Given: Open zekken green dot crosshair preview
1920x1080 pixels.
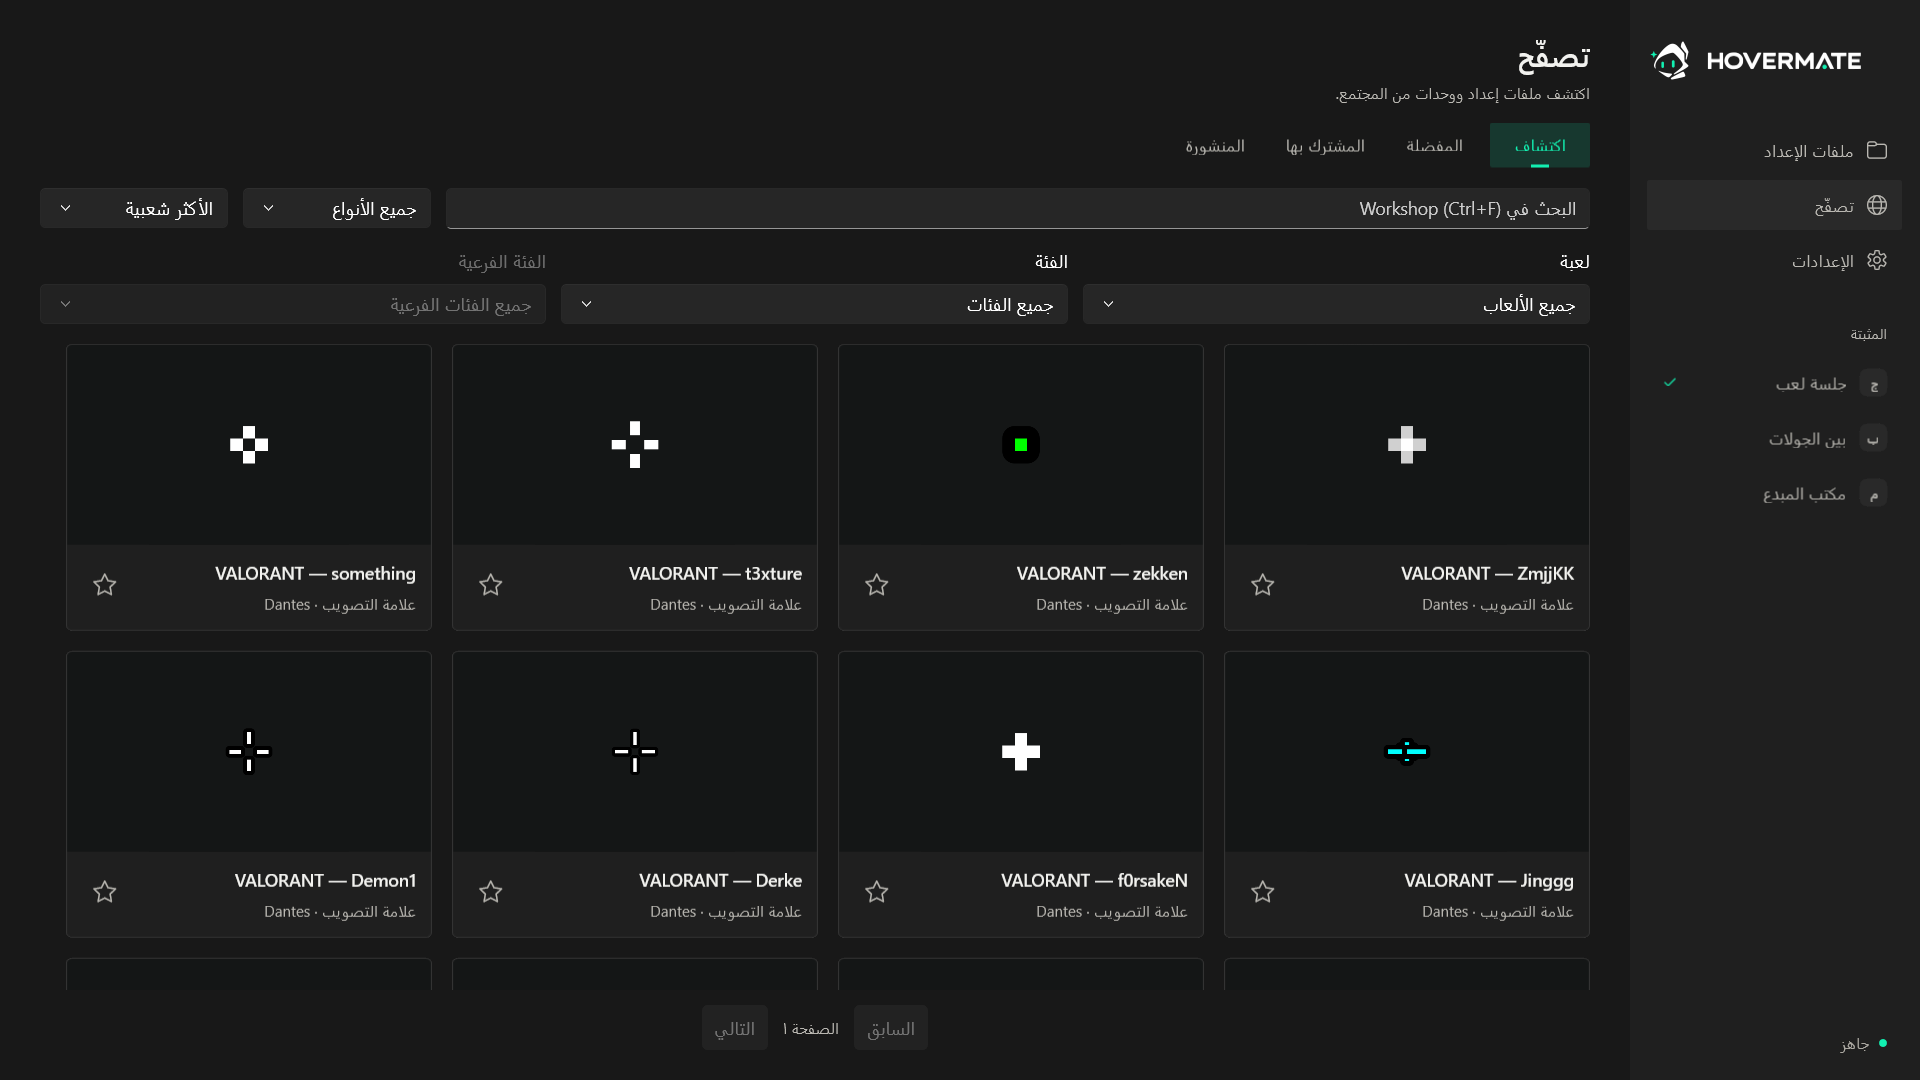Looking at the screenshot, I should pos(1021,445).
